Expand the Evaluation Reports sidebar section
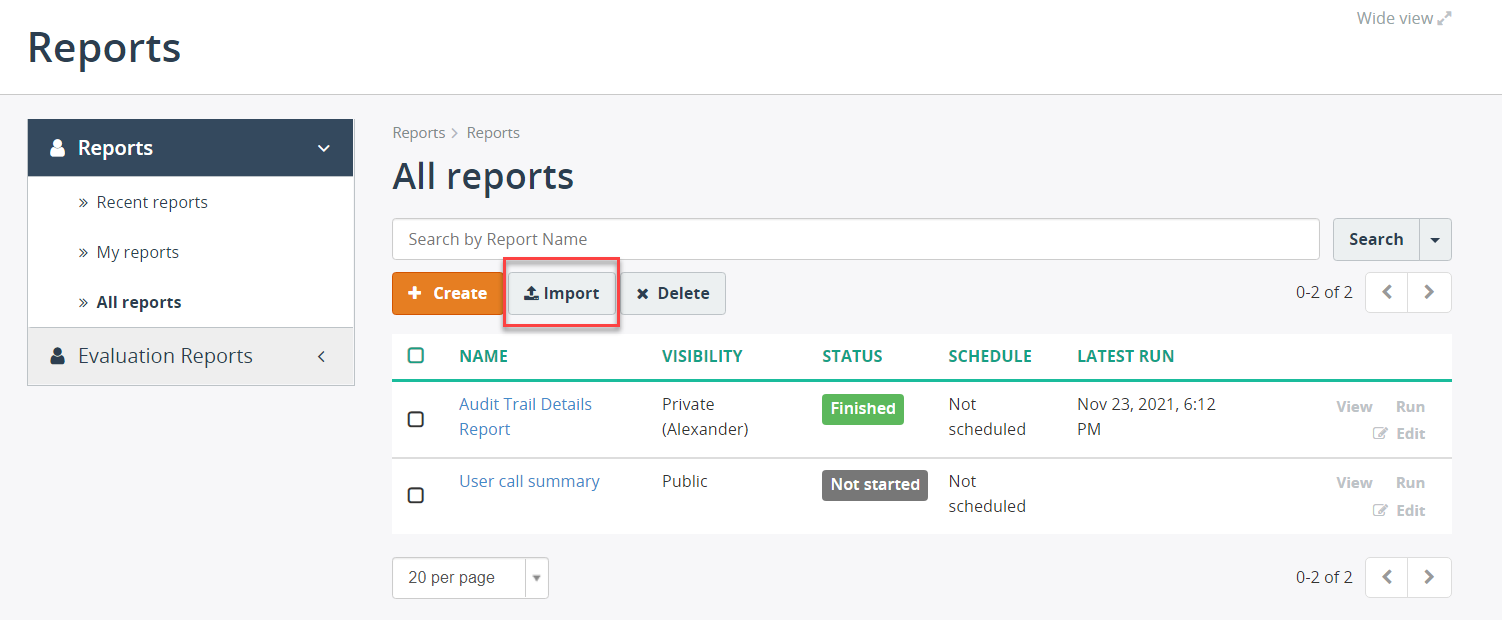Image resolution: width=1502 pixels, height=620 pixels. point(191,356)
